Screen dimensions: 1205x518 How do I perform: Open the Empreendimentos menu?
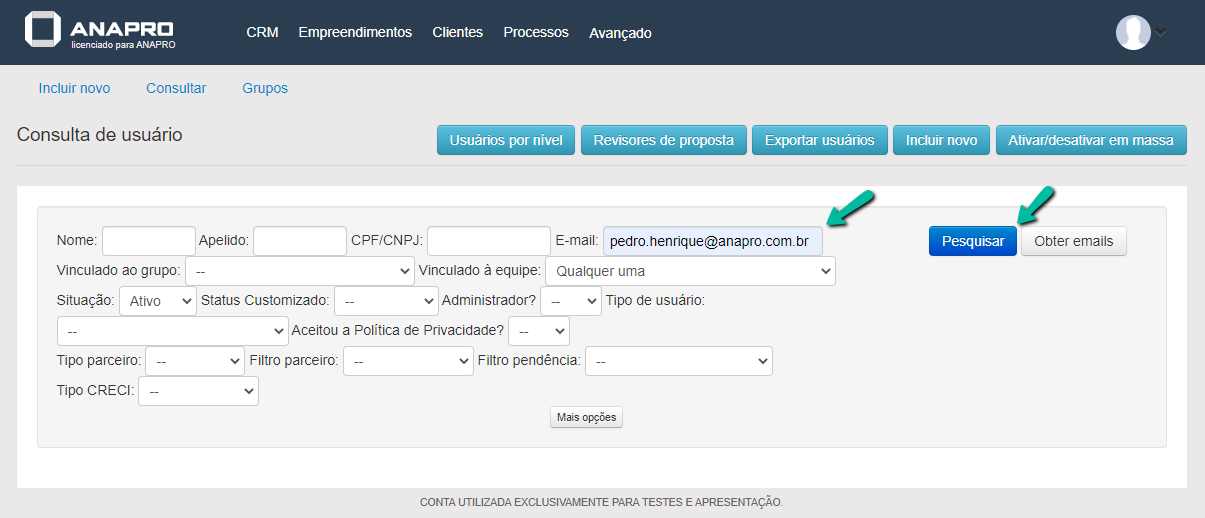coord(355,32)
